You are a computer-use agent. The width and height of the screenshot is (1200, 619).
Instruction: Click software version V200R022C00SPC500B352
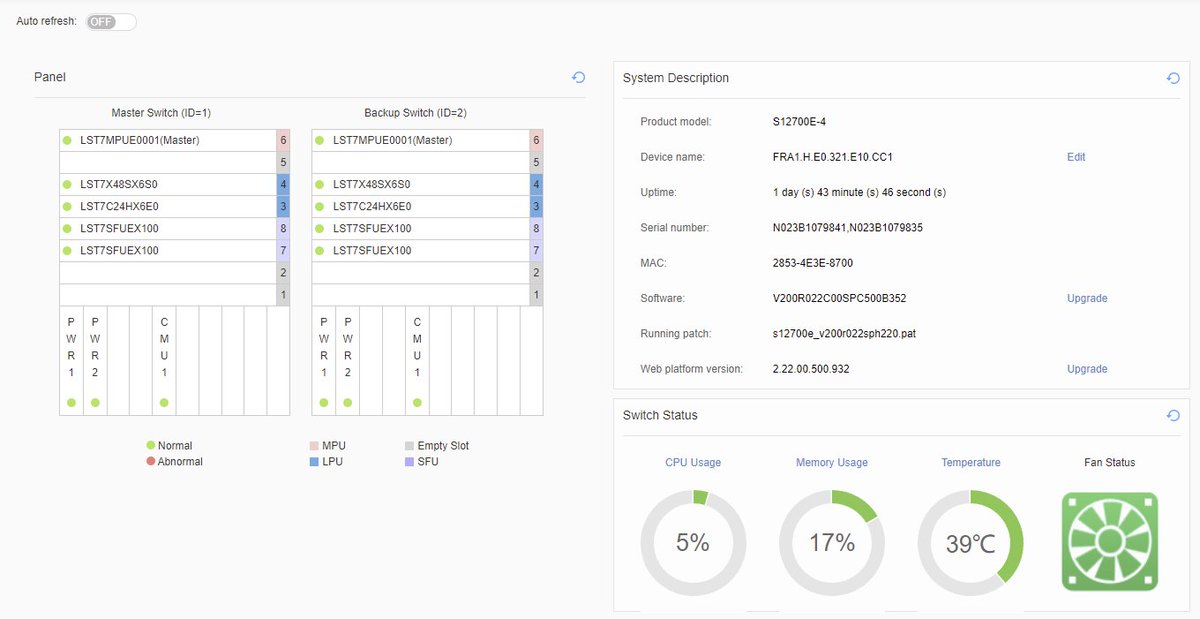840,298
